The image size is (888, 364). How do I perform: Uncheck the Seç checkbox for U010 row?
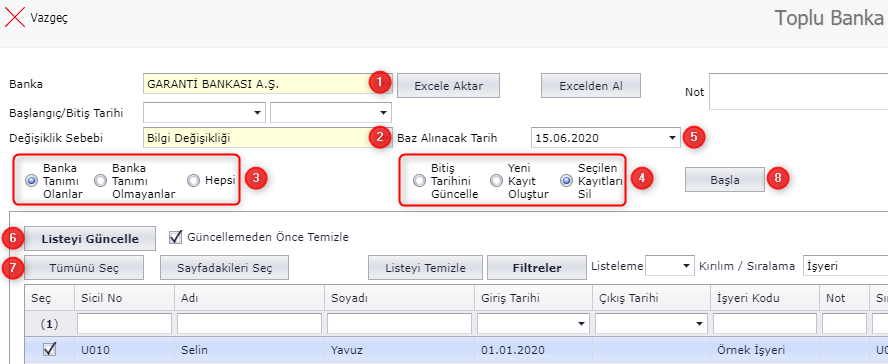tap(49, 350)
